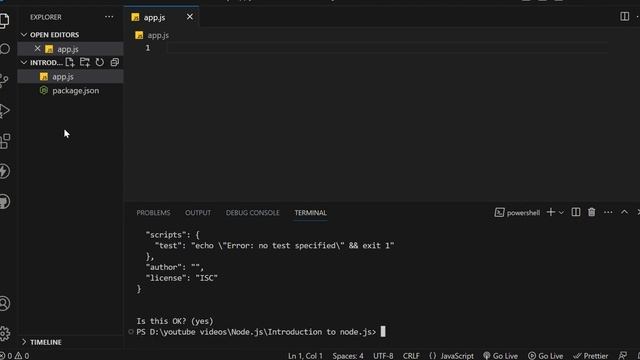Select app.js in the folder tree
This screenshot has width=640, height=360.
click(x=70, y=76)
